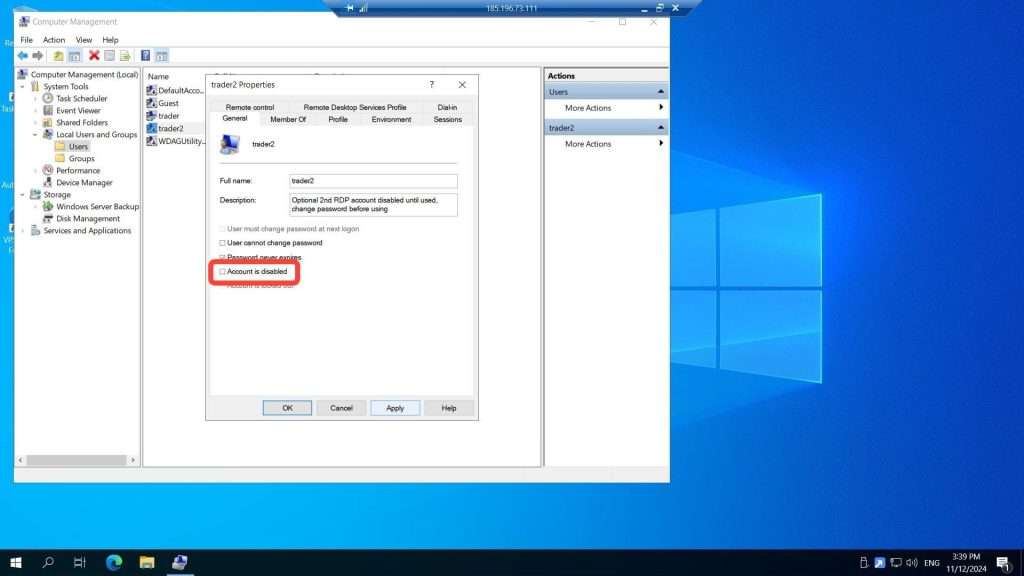Image resolution: width=1024 pixels, height=576 pixels.
Task: Click the blue Back arrow in toolbar
Action: point(22,56)
